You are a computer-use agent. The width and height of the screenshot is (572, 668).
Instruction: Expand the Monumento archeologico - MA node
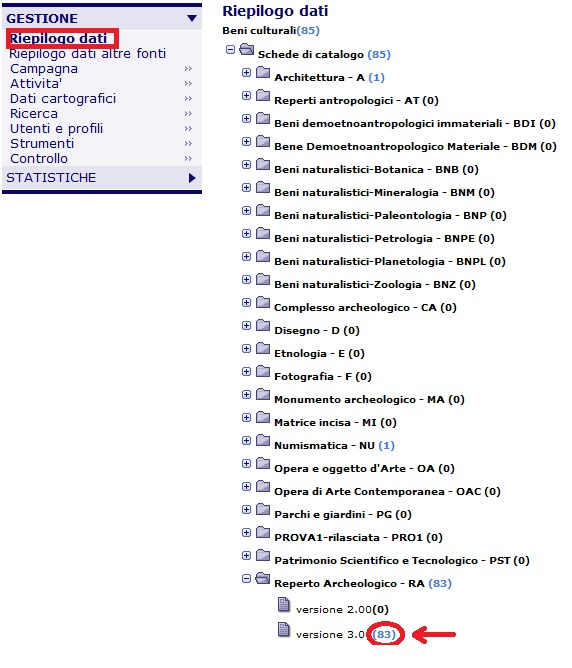[246, 394]
